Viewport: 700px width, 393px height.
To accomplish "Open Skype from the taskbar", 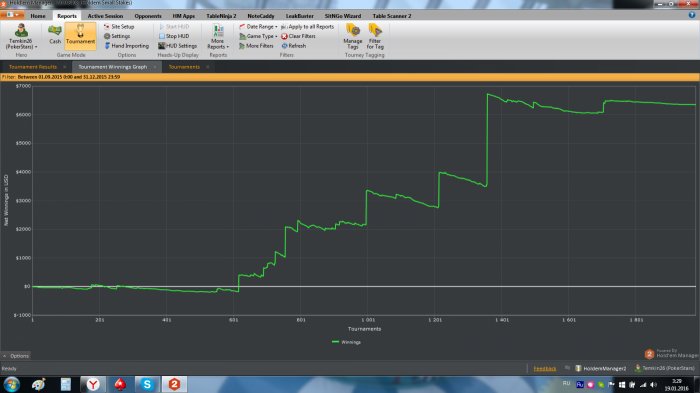I will tap(146, 384).
